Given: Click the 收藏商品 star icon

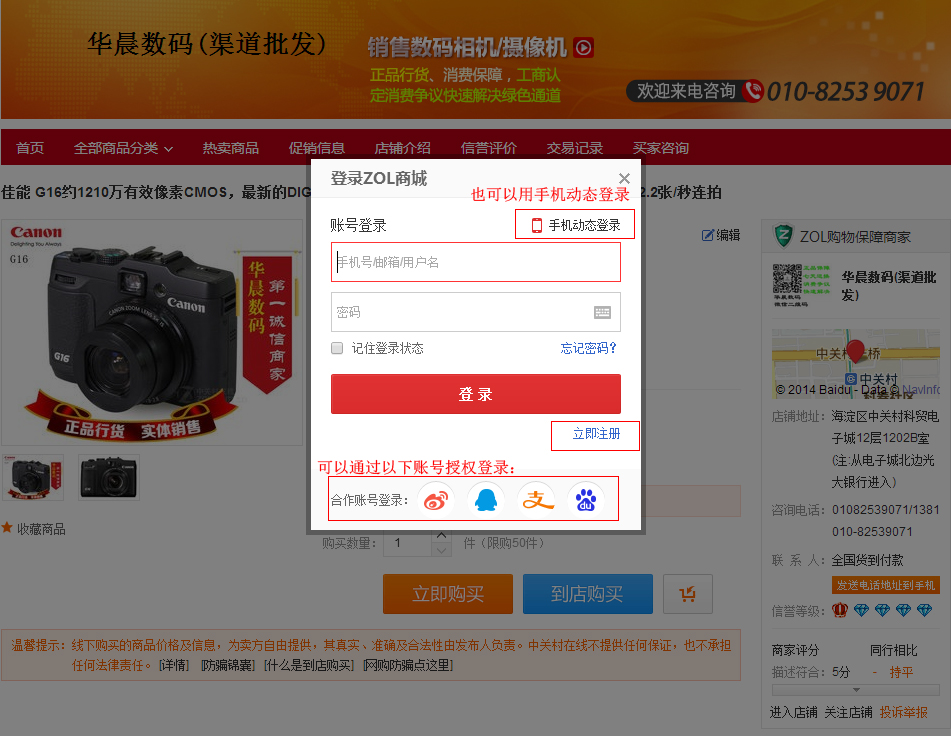Looking at the screenshot, I should (x=7, y=527).
